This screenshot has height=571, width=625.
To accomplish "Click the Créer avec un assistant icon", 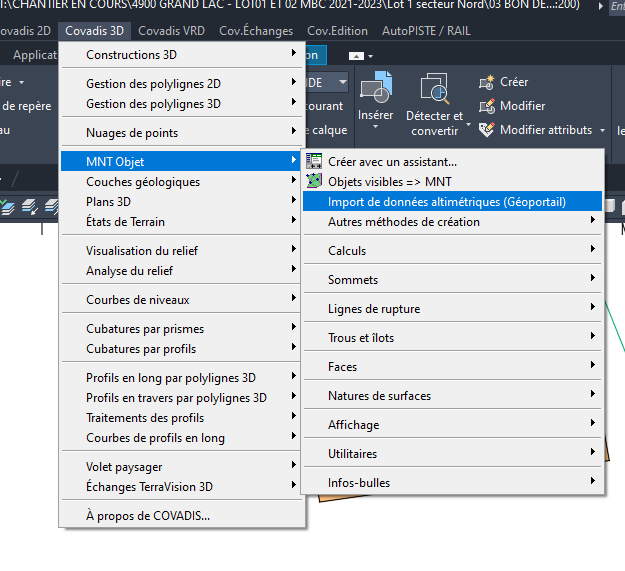I will pyautogui.click(x=314, y=161).
